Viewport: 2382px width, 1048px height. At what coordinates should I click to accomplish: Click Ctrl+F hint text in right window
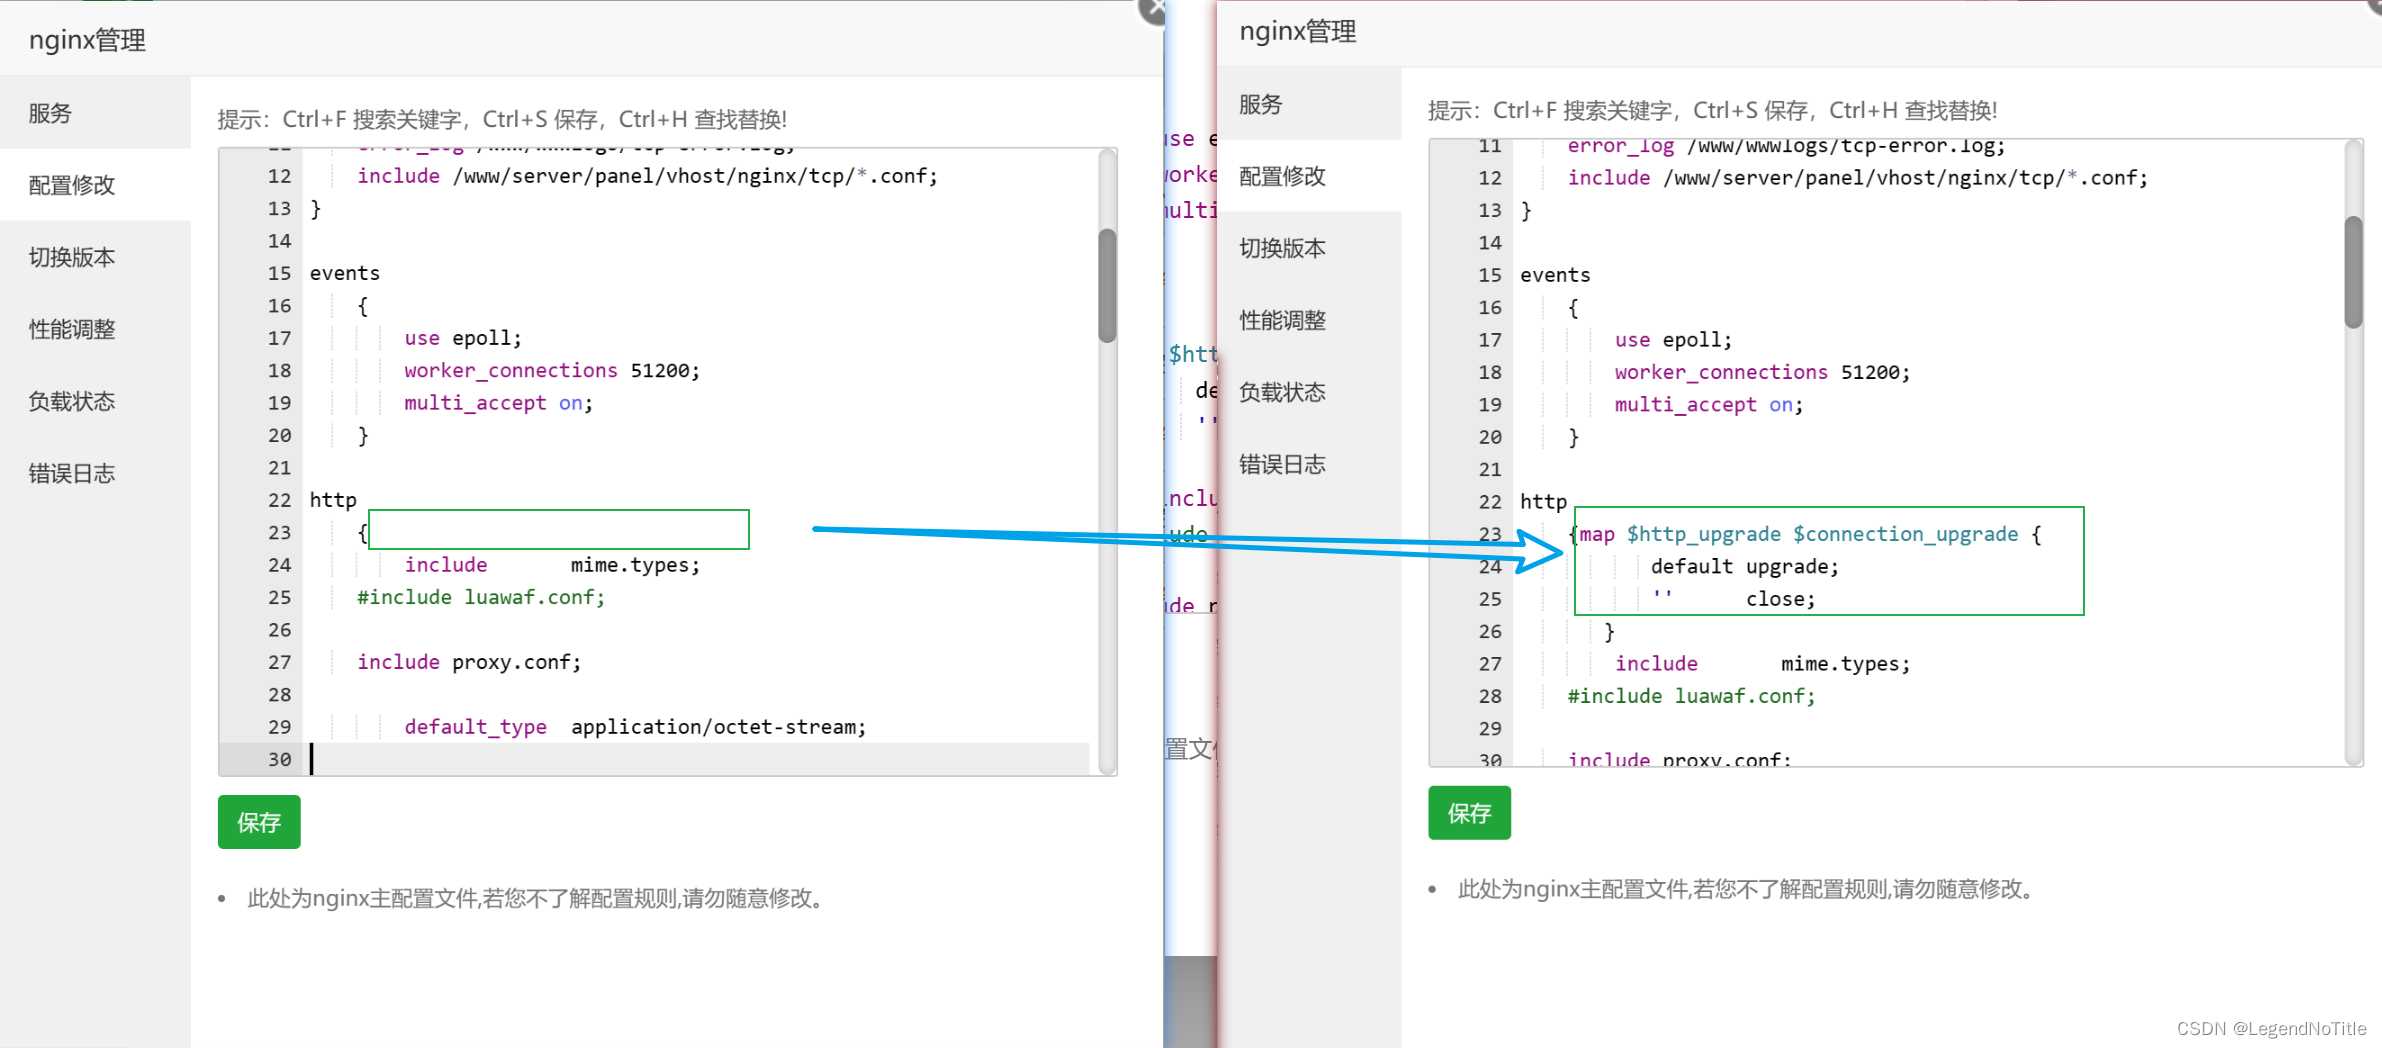[x=1712, y=110]
